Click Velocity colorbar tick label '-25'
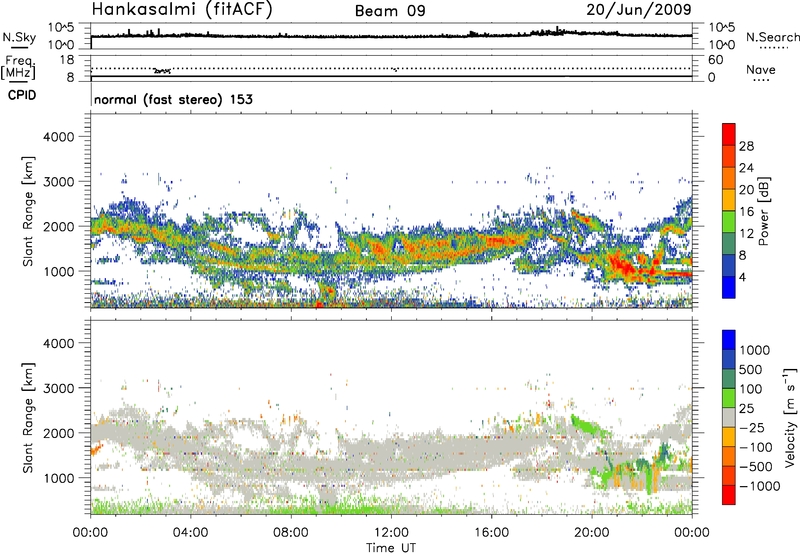The width and height of the screenshot is (800, 554). coord(753,427)
